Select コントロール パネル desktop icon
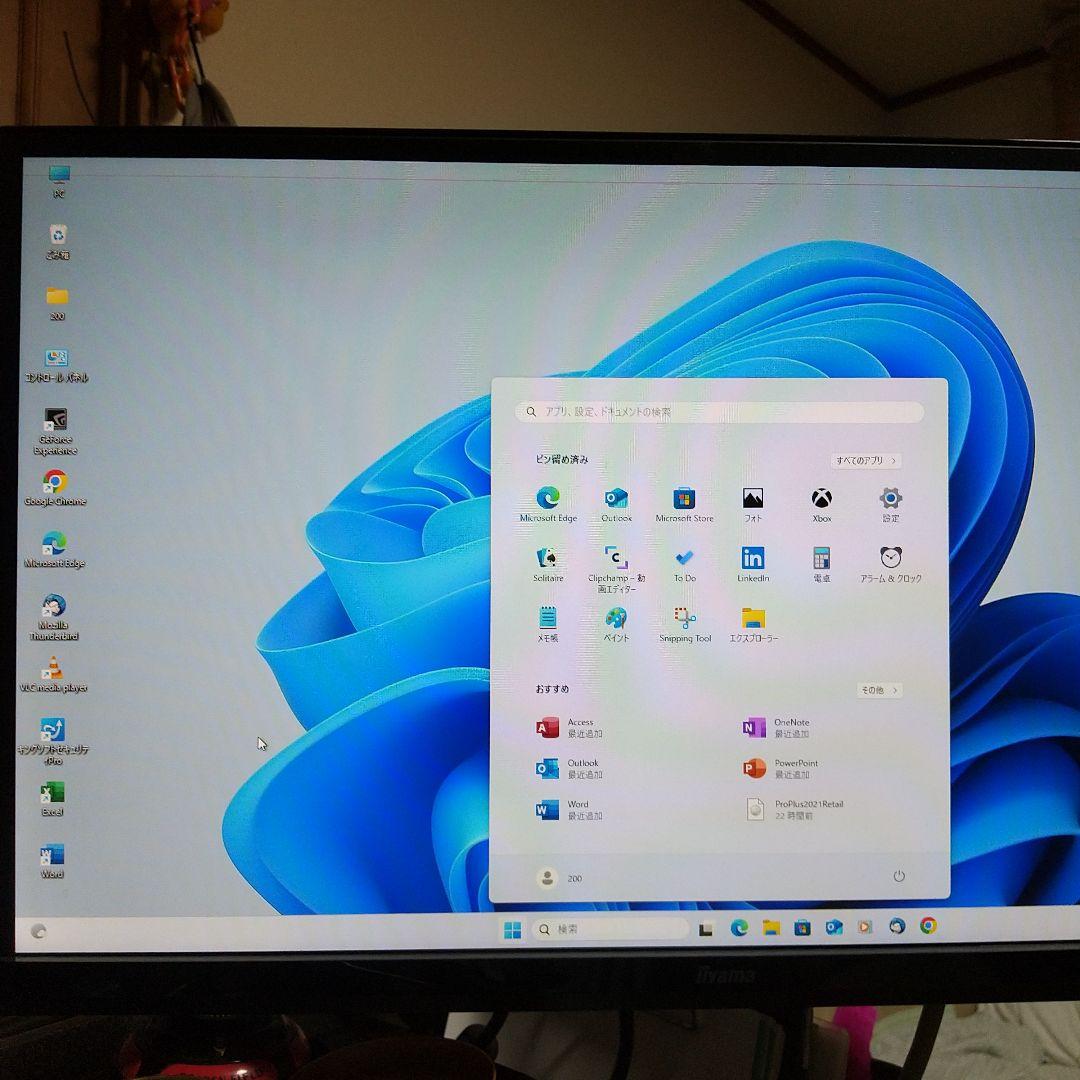The width and height of the screenshot is (1080, 1080). pyautogui.click(x=56, y=365)
